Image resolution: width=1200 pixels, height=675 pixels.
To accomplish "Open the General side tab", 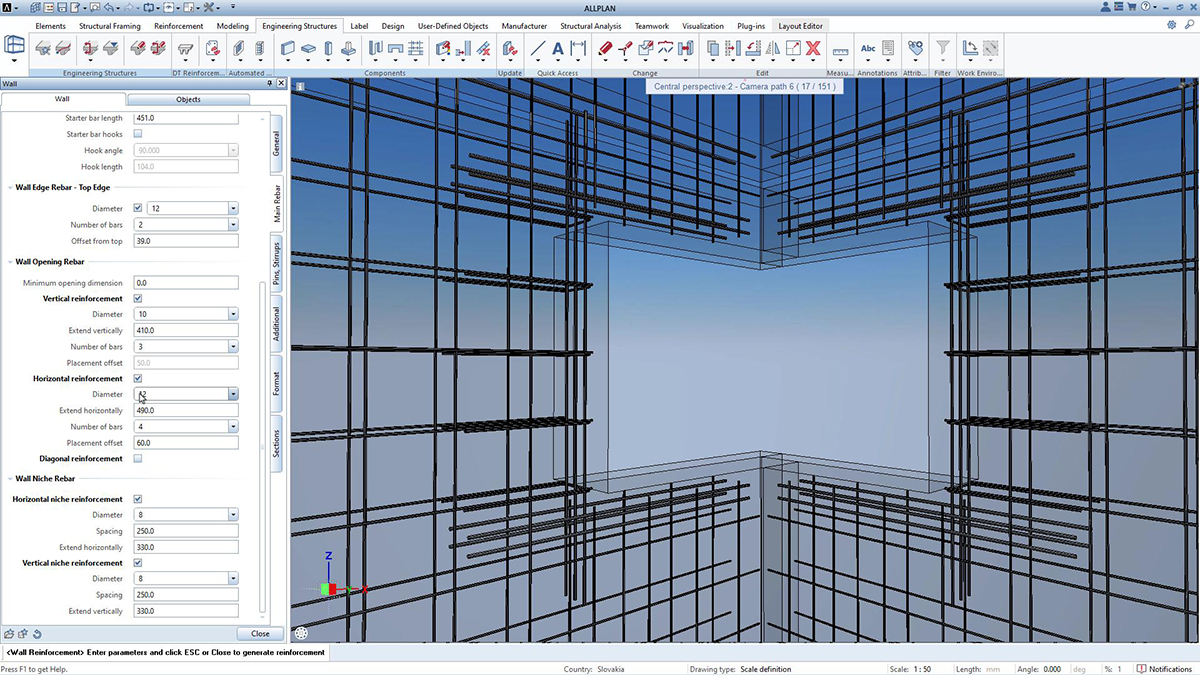I will tap(277, 144).
